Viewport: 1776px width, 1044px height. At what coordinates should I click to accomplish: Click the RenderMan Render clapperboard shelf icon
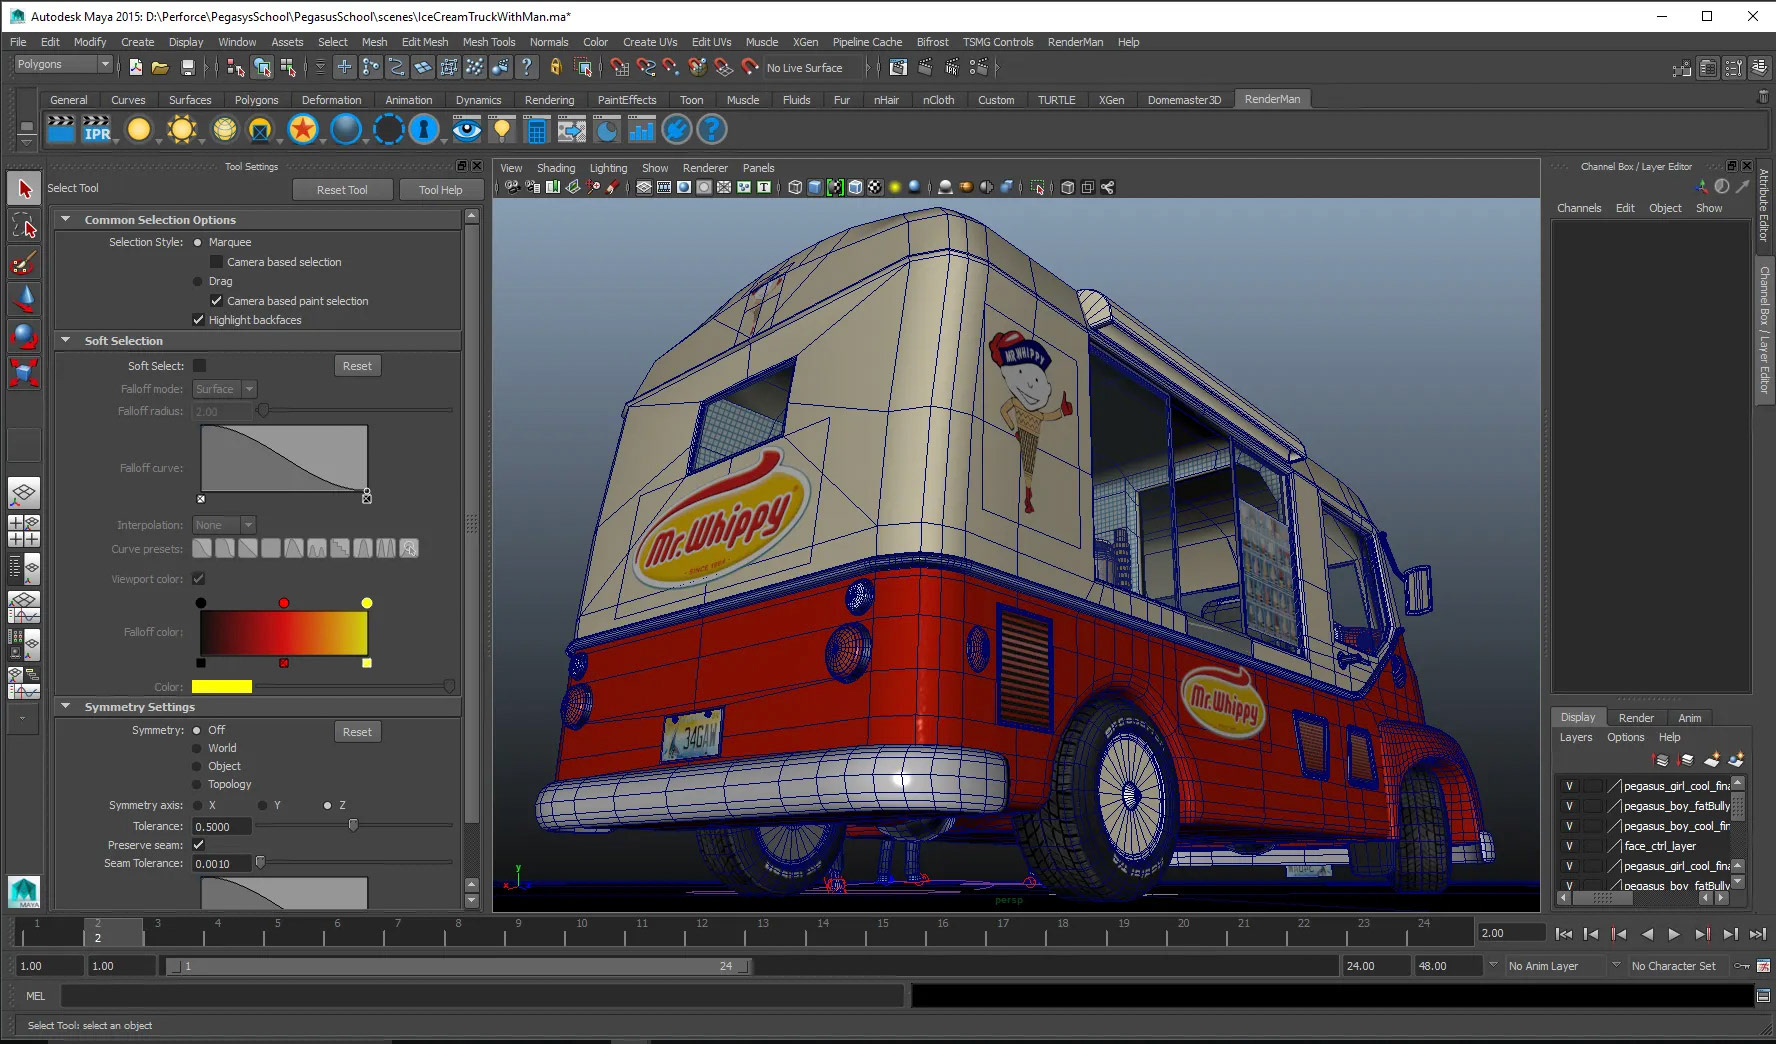pos(61,129)
